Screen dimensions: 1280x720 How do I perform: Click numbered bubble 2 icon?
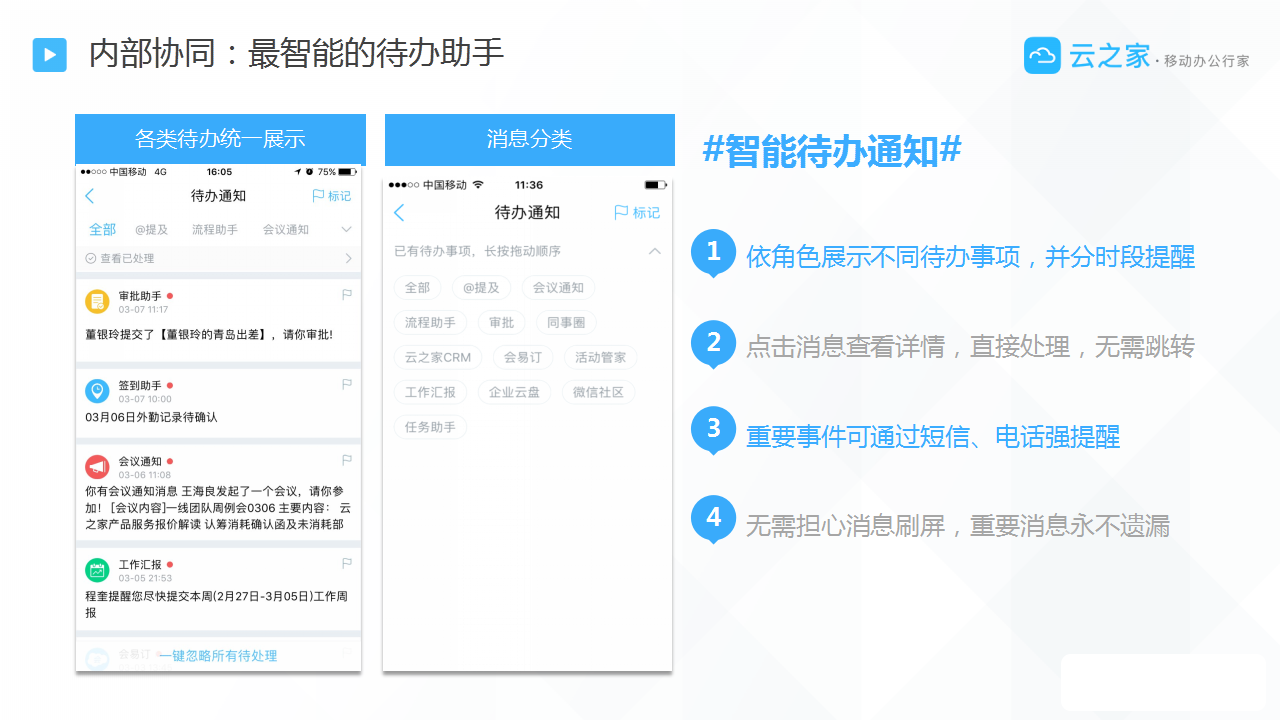pyautogui.click(x=713, y=344)
